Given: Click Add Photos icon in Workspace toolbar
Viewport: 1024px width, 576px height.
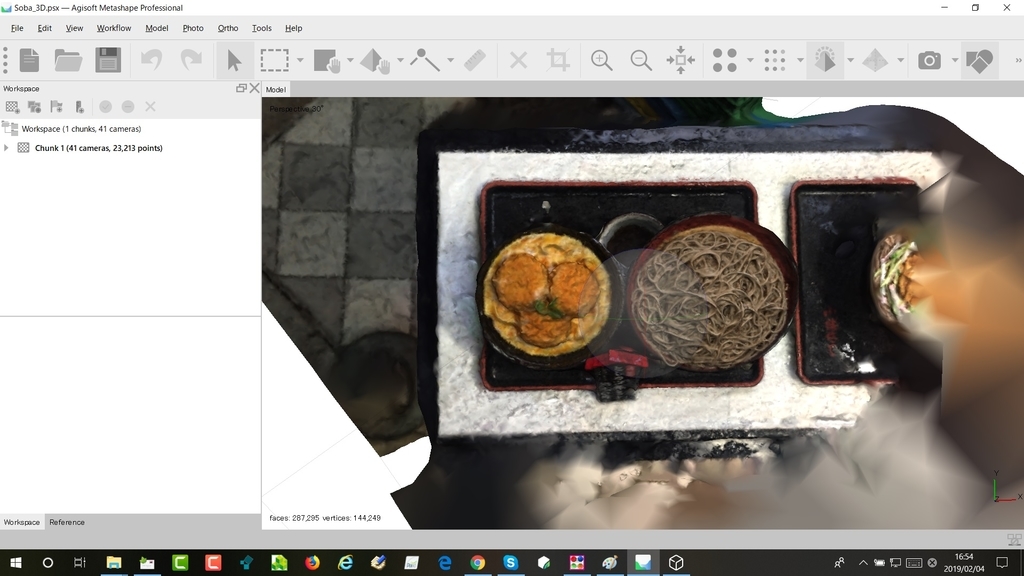Looking at the screenshot, I should click(35, 106).
